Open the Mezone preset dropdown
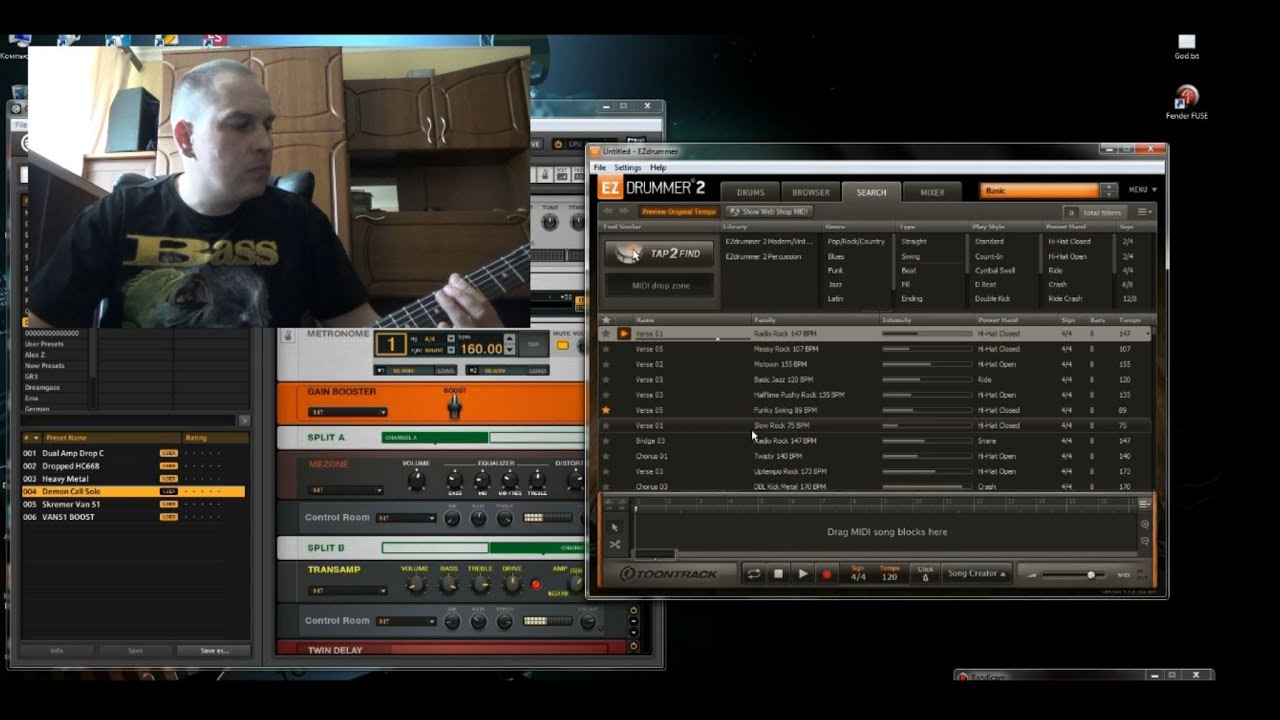The image size is (1280, 720). pos(345,490)
